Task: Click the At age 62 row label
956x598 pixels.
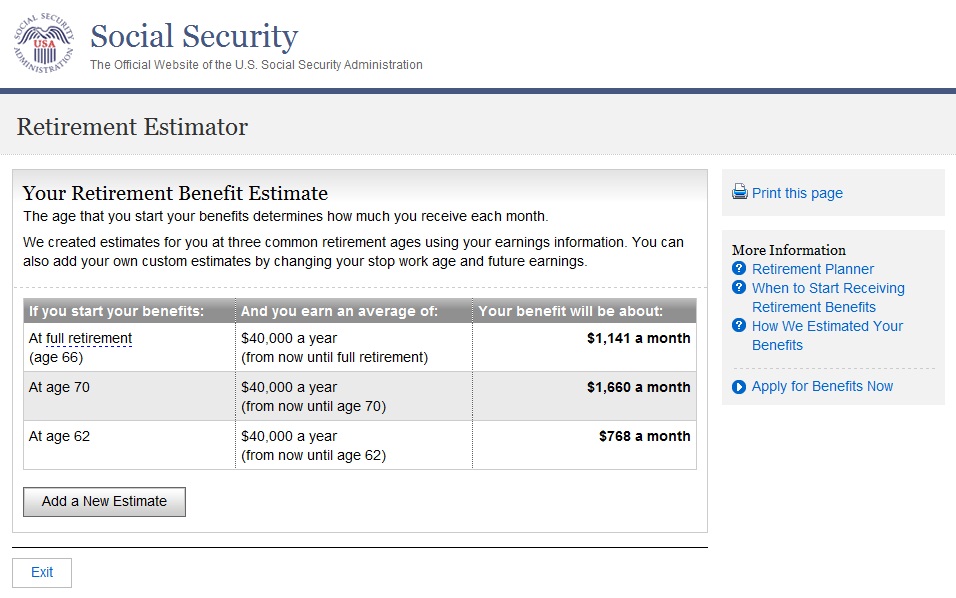Action: (x=59, y=437)
